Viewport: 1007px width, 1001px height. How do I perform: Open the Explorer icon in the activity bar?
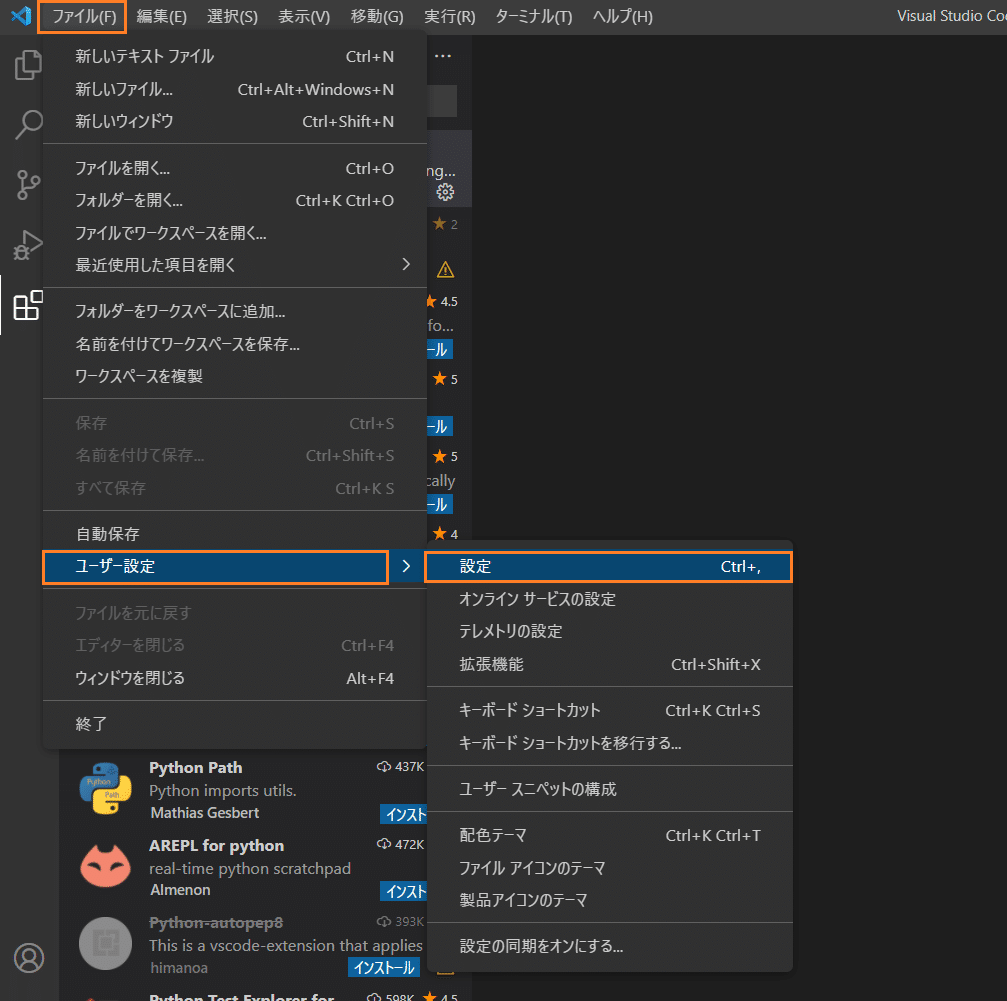28,64
